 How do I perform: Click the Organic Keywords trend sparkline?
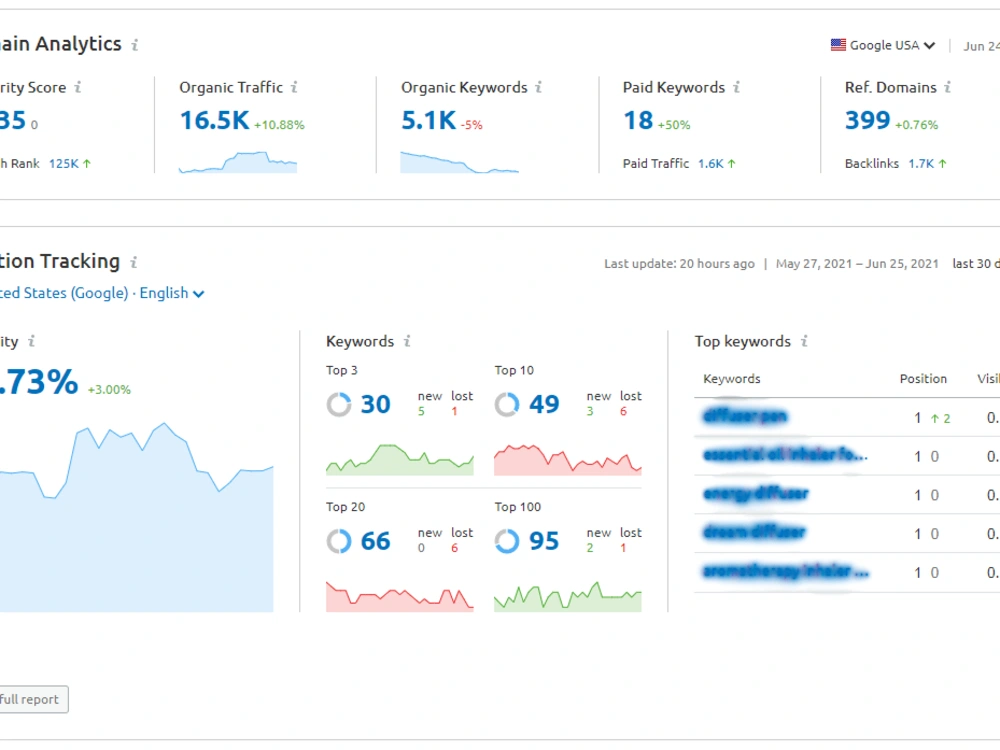pos(460,162)
